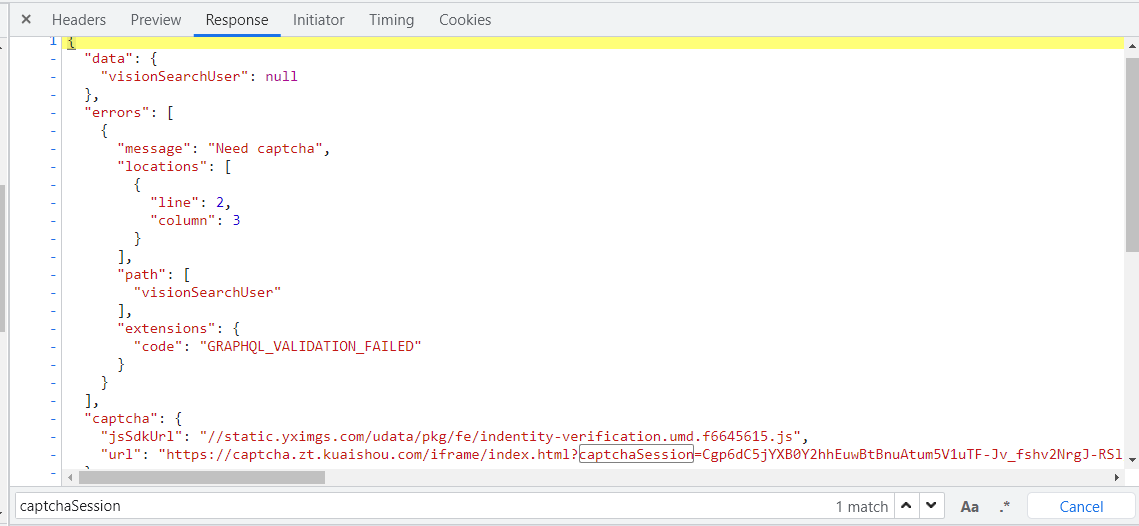Collapse the "path" array line
Image resolution: width=1139 pixels, height=526 pixels.
point(52,275)
